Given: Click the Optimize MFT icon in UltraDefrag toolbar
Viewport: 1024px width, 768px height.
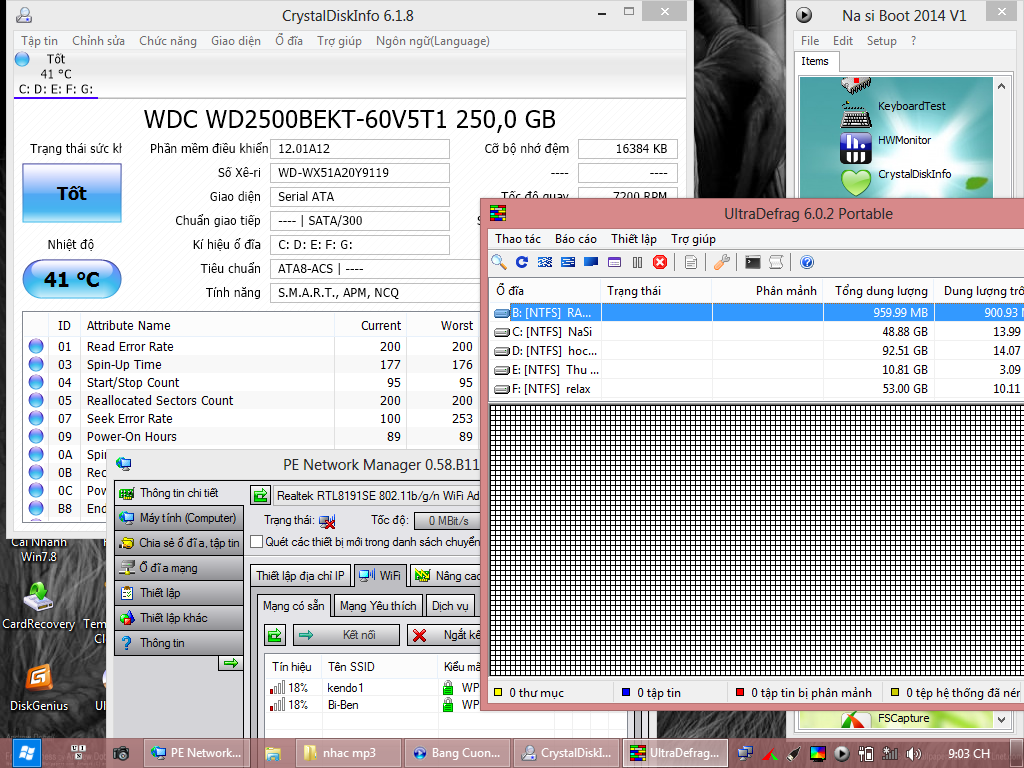Looking at the screenshot, I should pos(615,262).
